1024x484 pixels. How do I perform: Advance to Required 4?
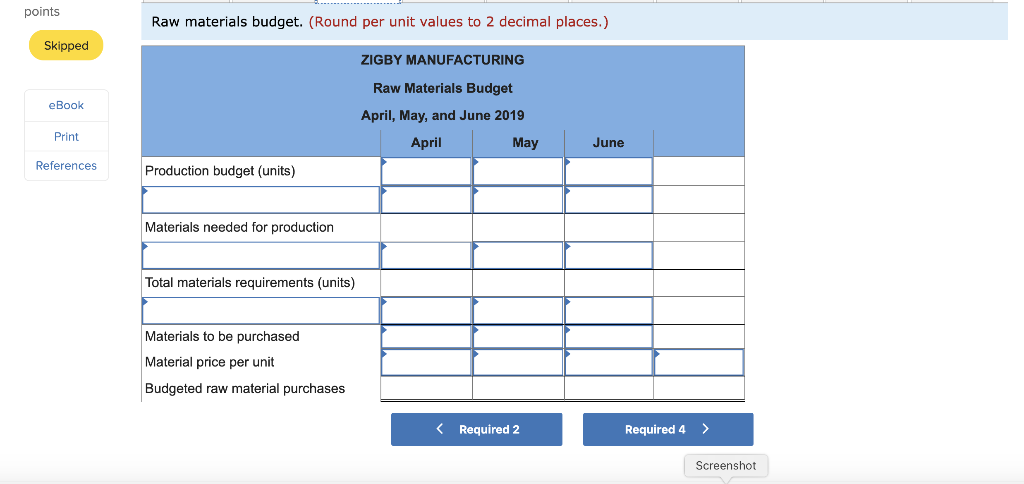tap(668, 429)
